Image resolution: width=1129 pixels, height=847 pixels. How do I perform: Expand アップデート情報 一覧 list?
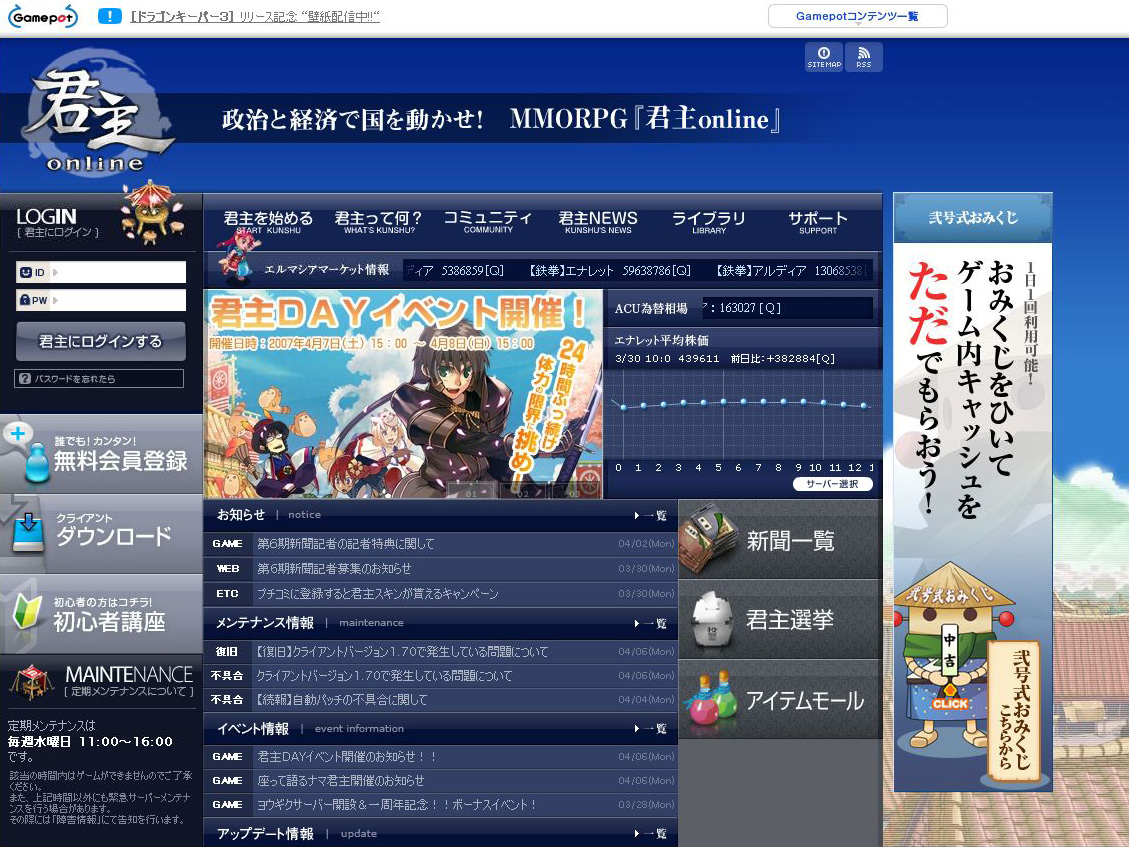pyautogui.click(x=651, y=834)
